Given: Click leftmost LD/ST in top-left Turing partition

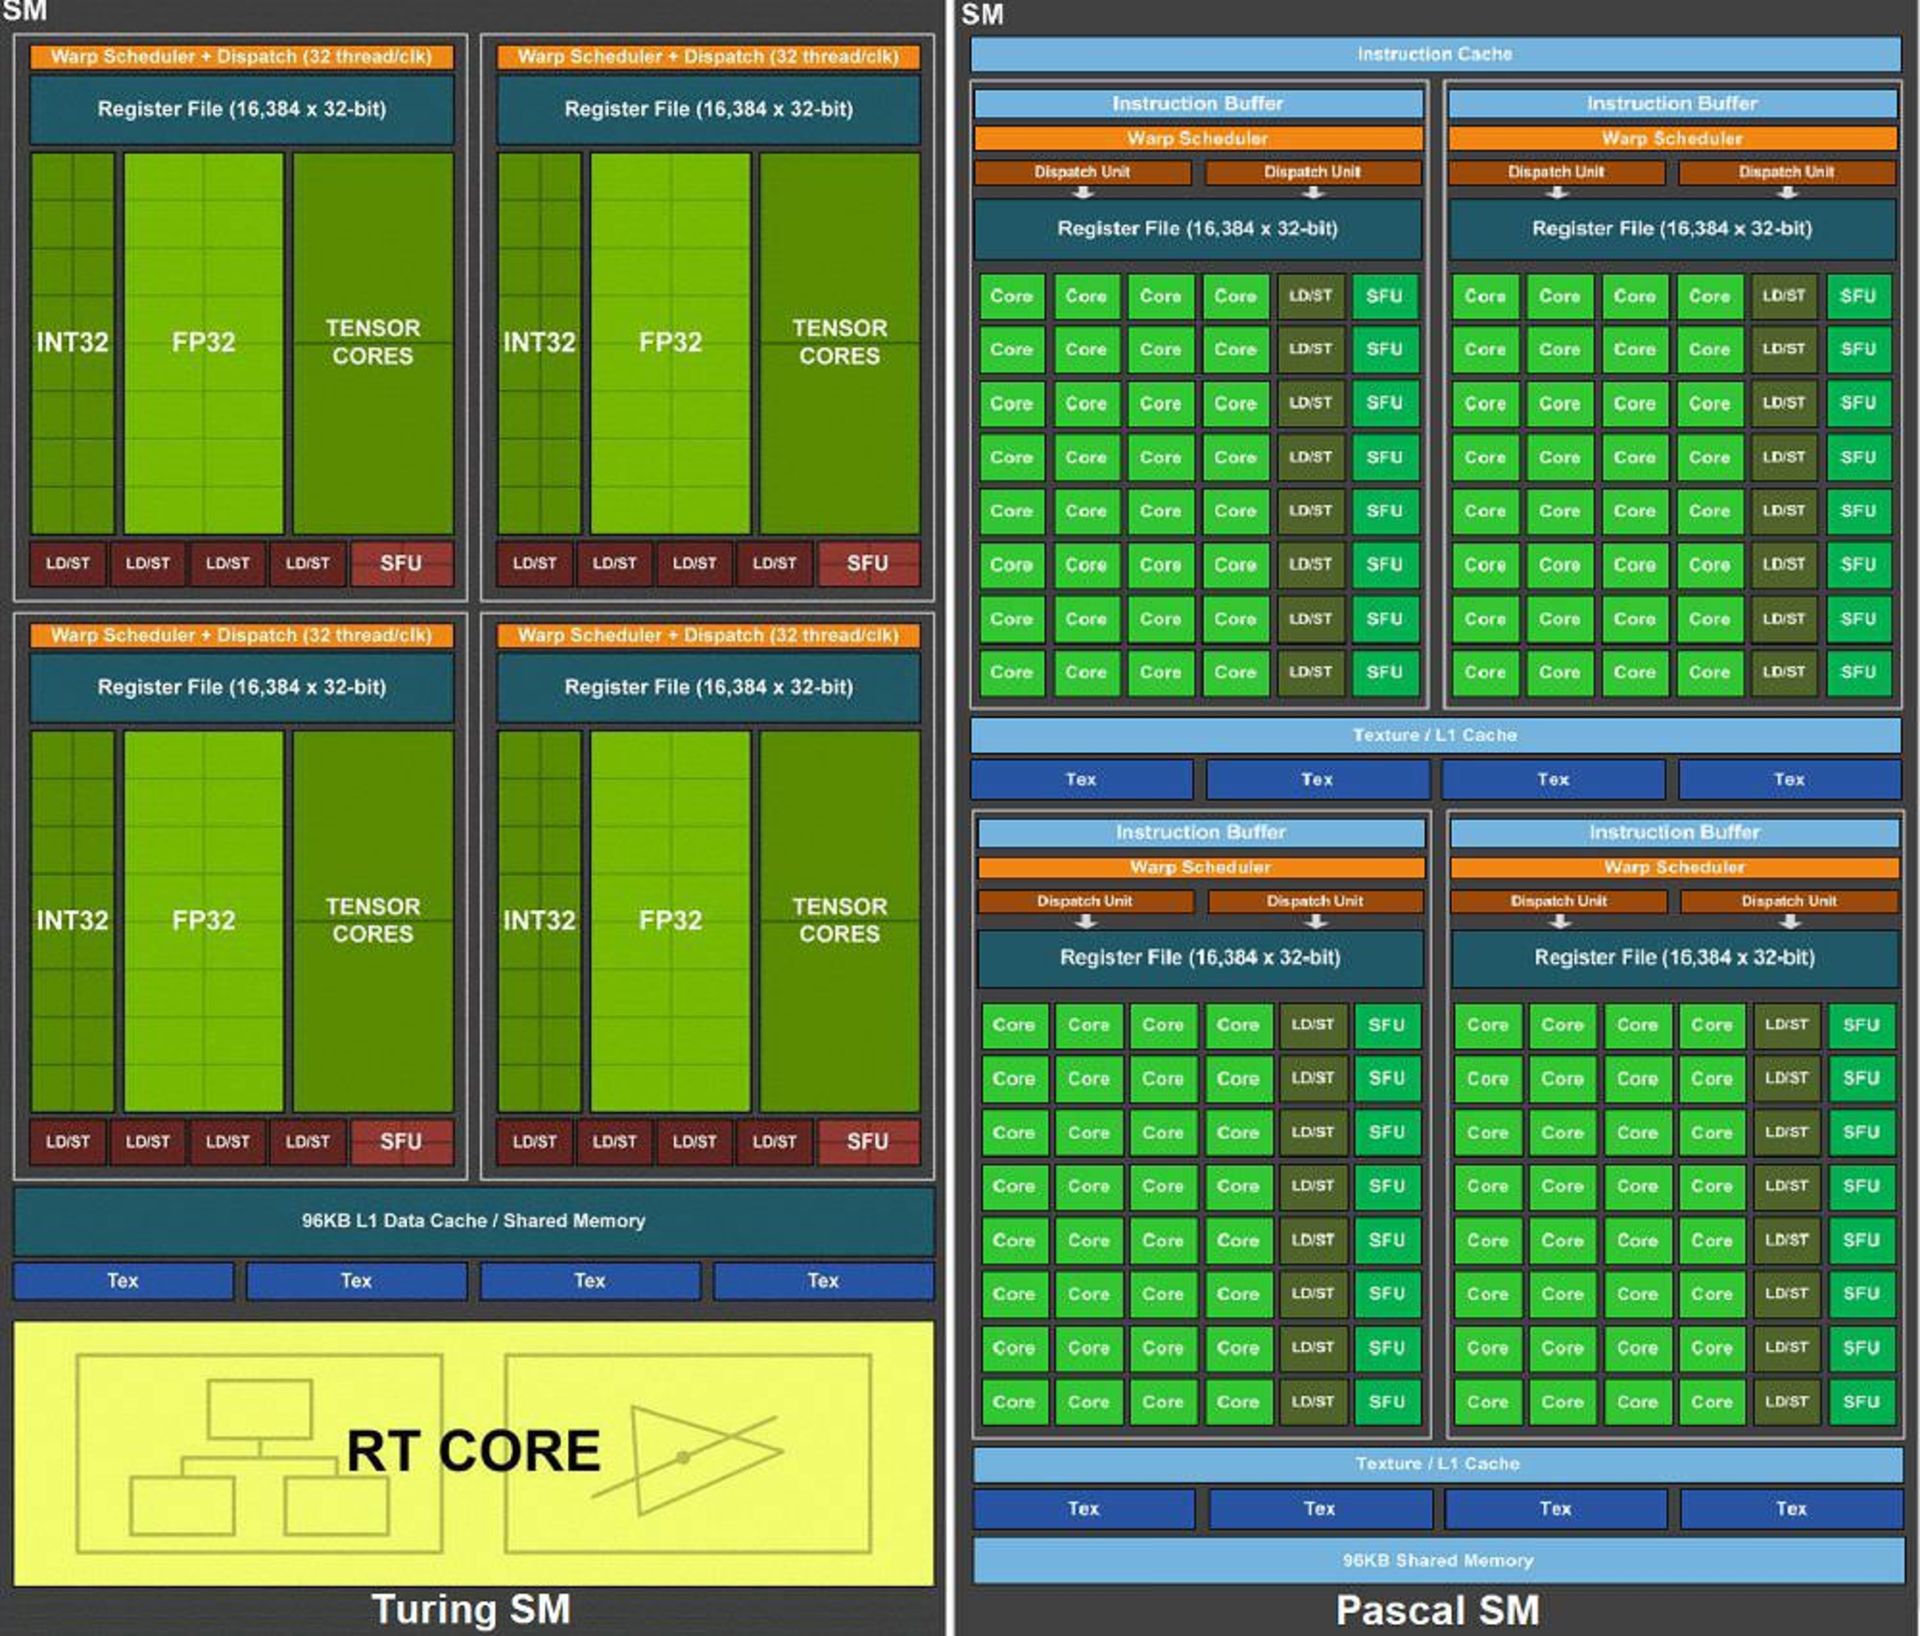Looking at the screenshot, I should click(68, 564).
